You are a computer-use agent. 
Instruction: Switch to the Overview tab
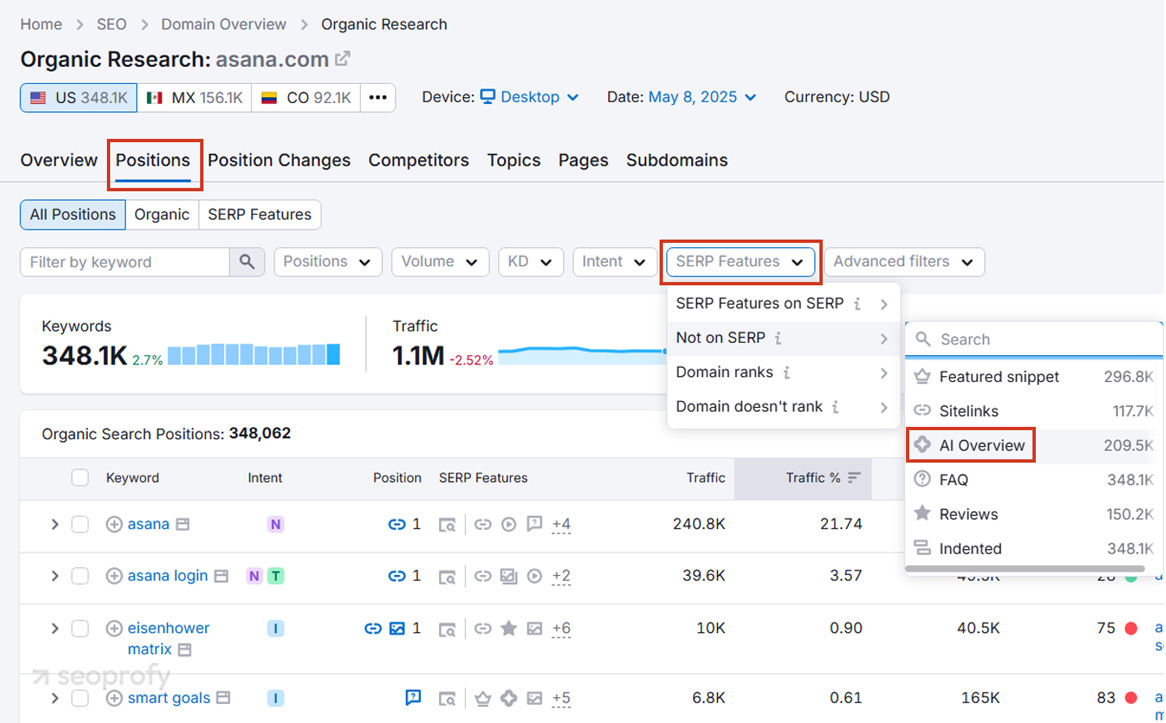[59, 160]
